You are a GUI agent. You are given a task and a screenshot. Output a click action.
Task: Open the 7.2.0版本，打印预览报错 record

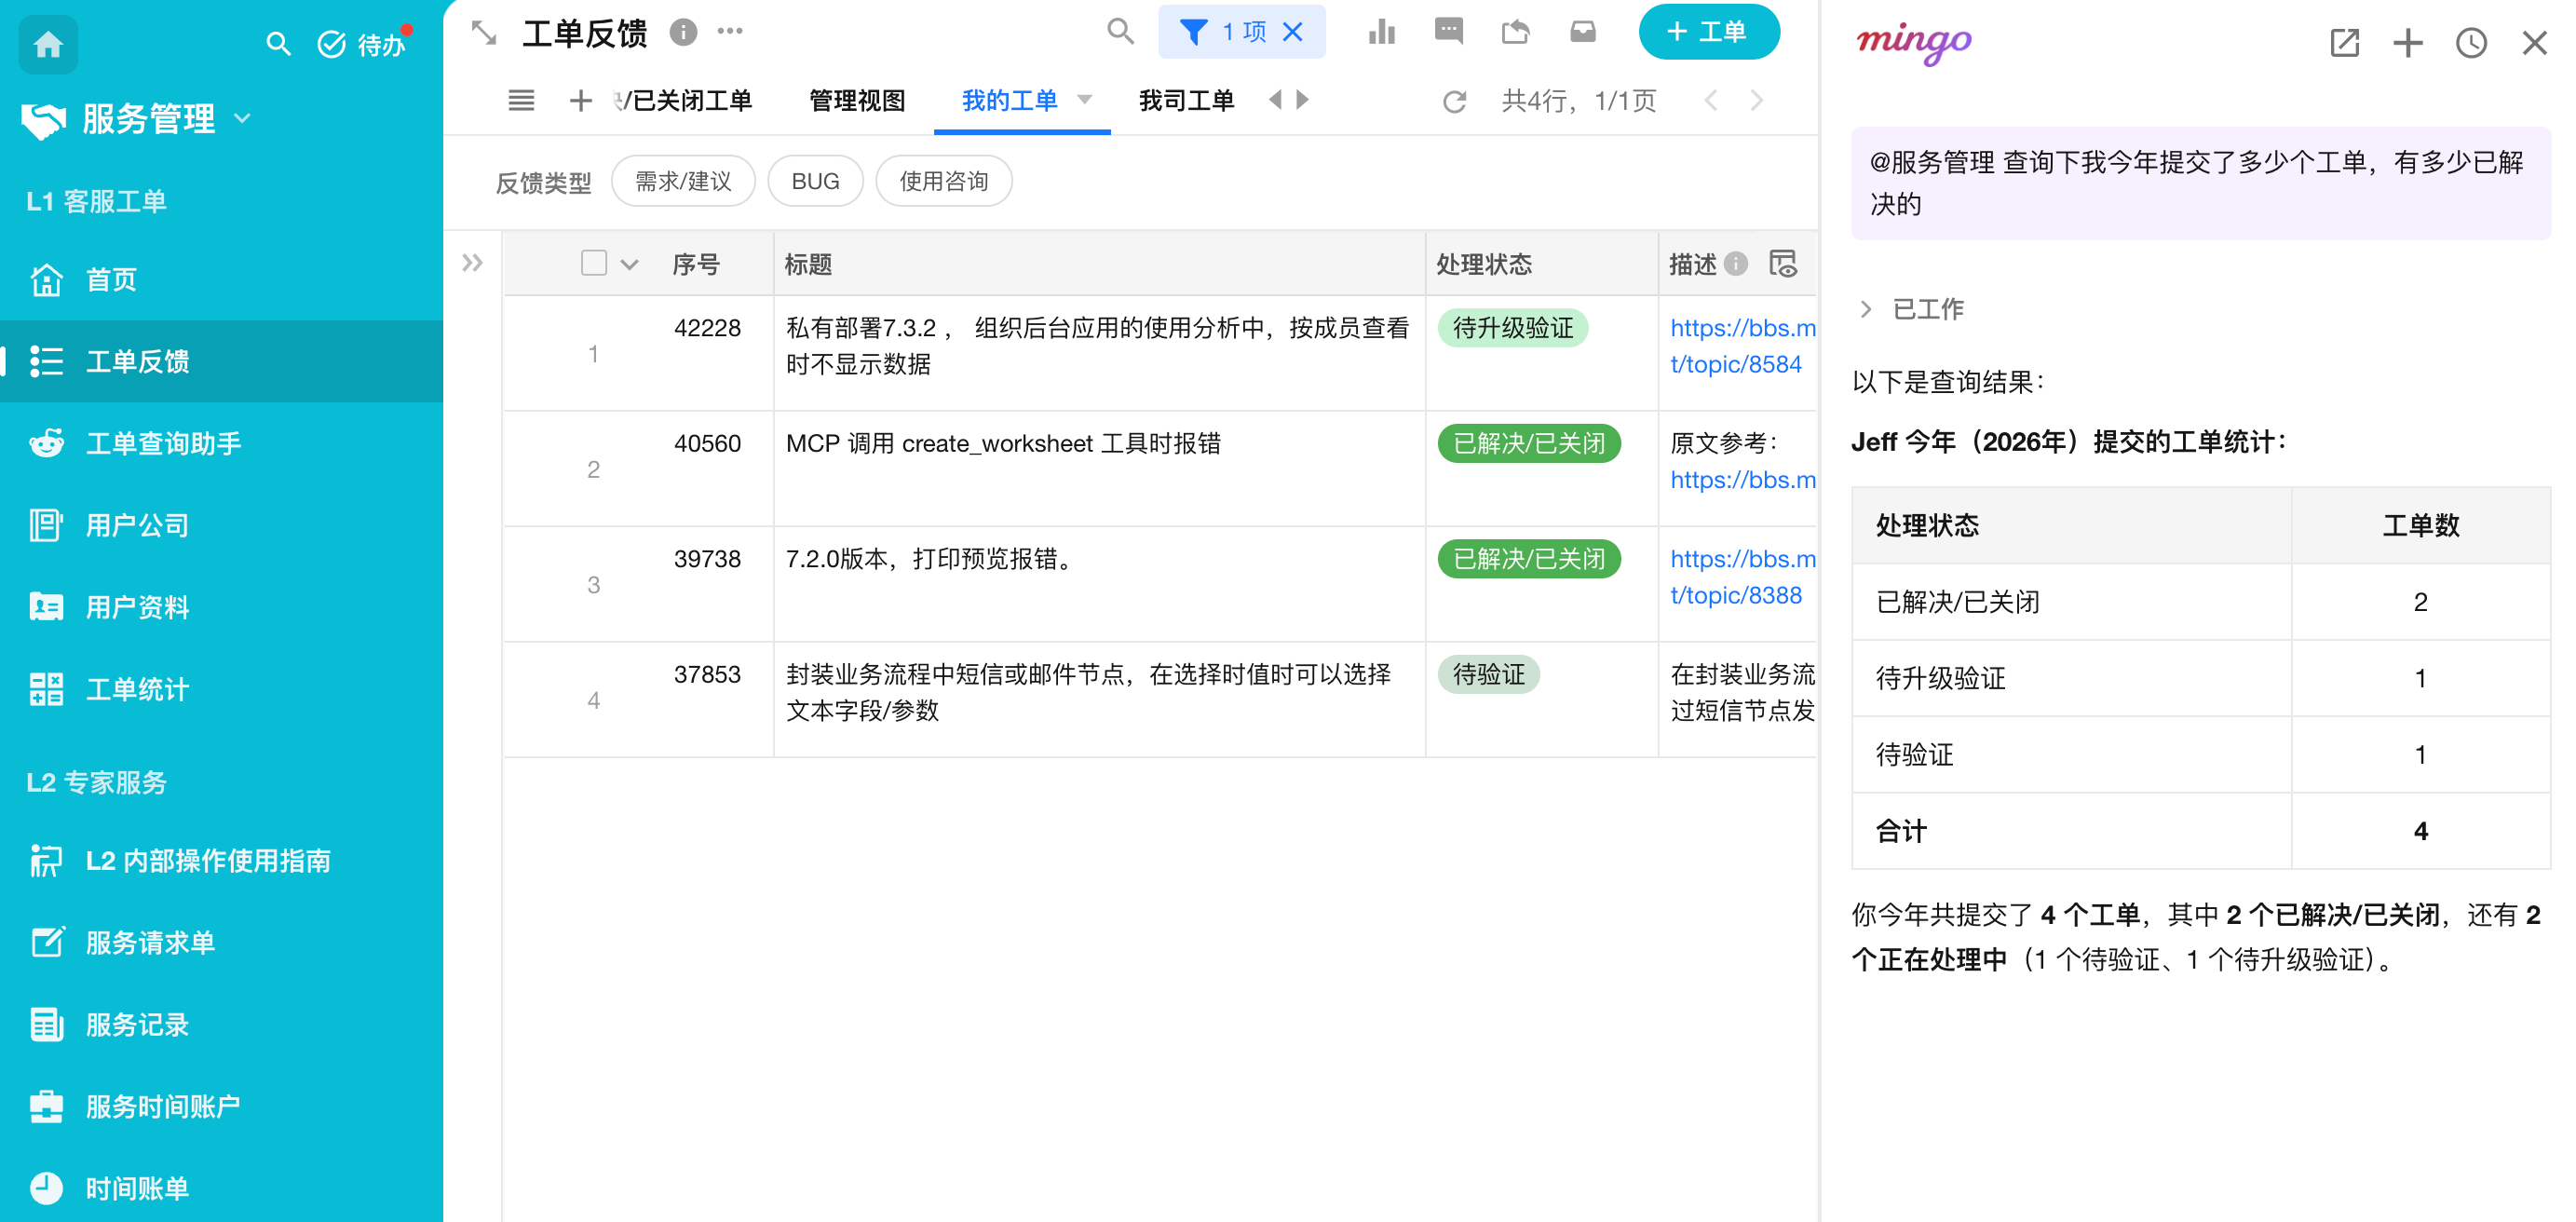1099,584
